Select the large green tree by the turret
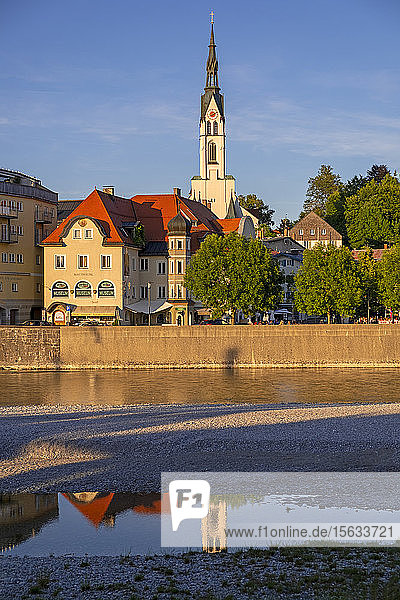This screenshot has width=400, height=600. (233, 275)
